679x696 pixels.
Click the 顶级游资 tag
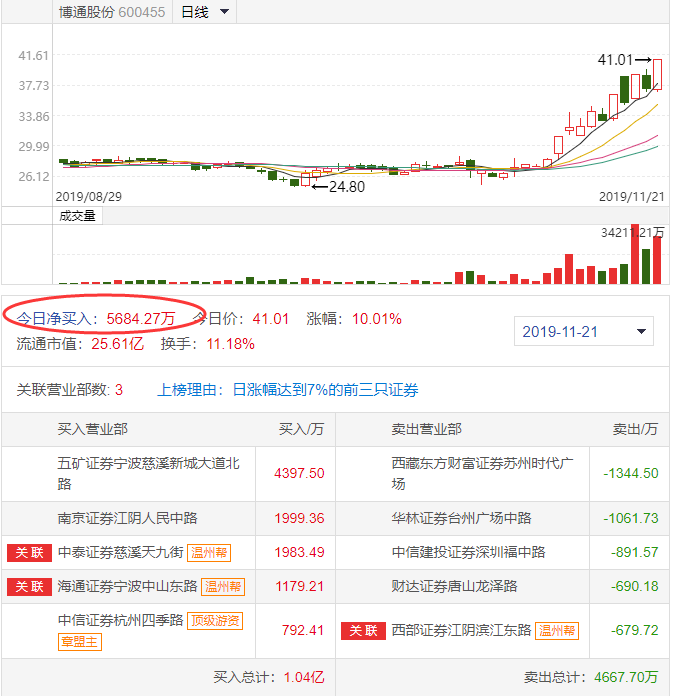coord(215,620)
